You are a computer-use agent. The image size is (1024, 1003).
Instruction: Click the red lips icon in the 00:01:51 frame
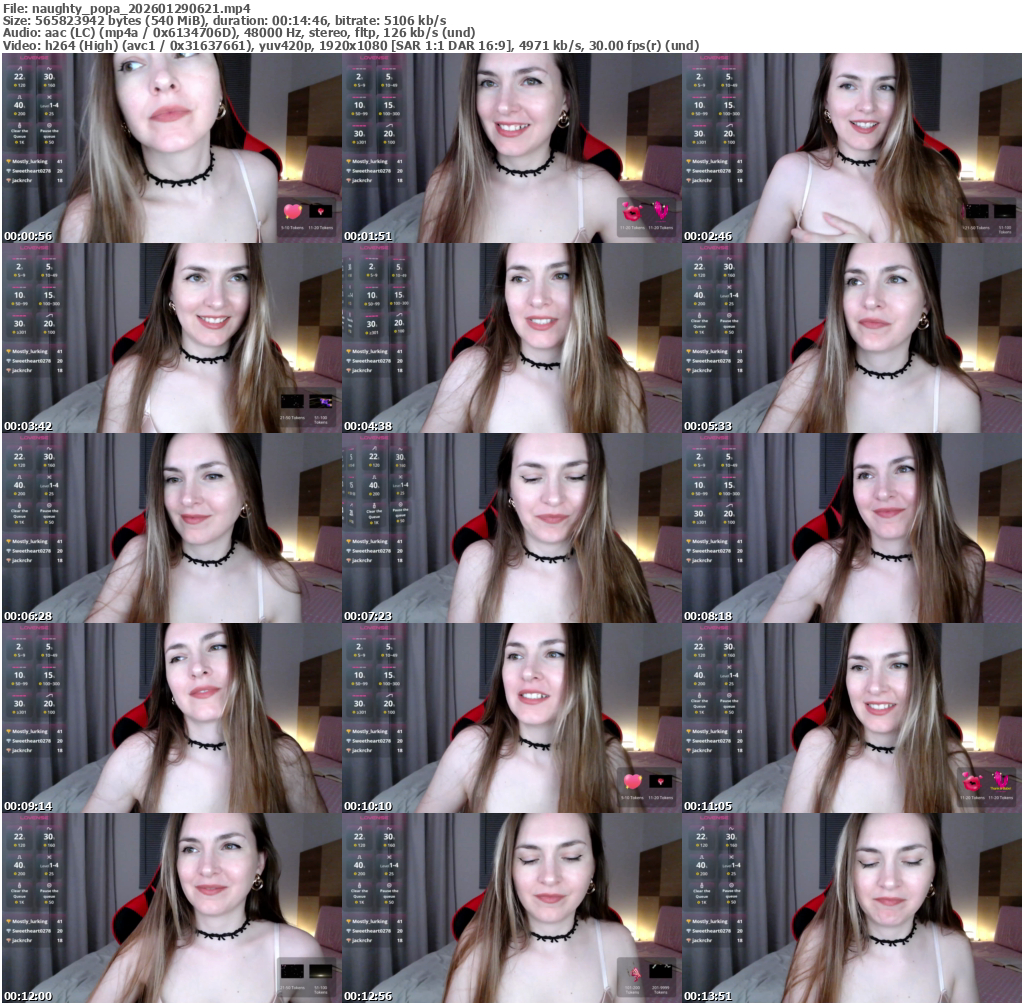point(632,211)
